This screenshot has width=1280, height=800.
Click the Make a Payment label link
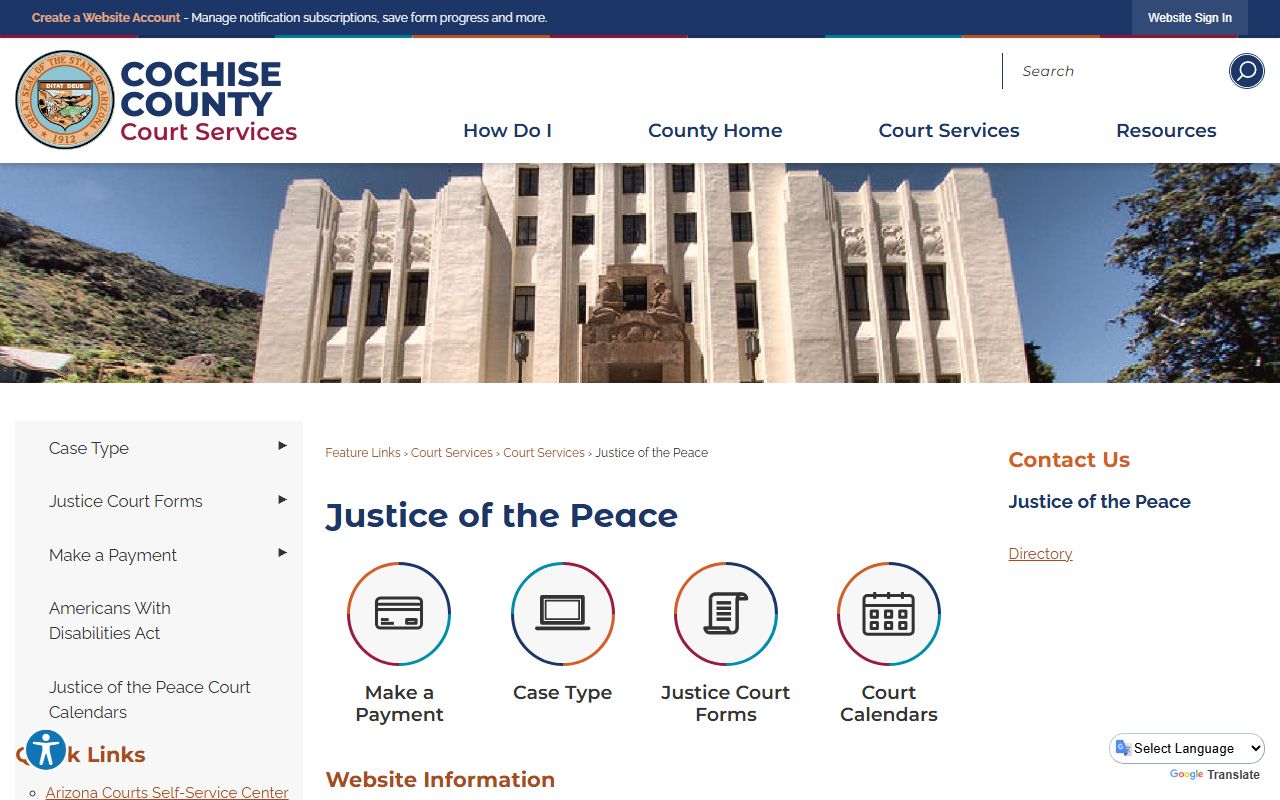(399, 703)
